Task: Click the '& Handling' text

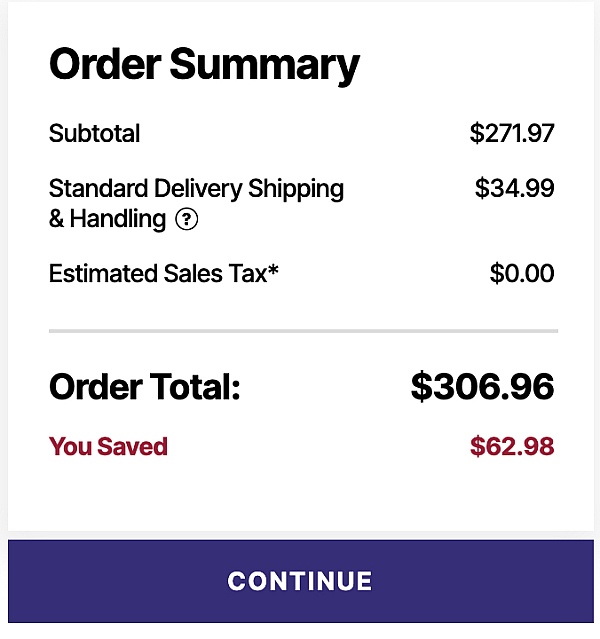Action: tap(107, 220)
